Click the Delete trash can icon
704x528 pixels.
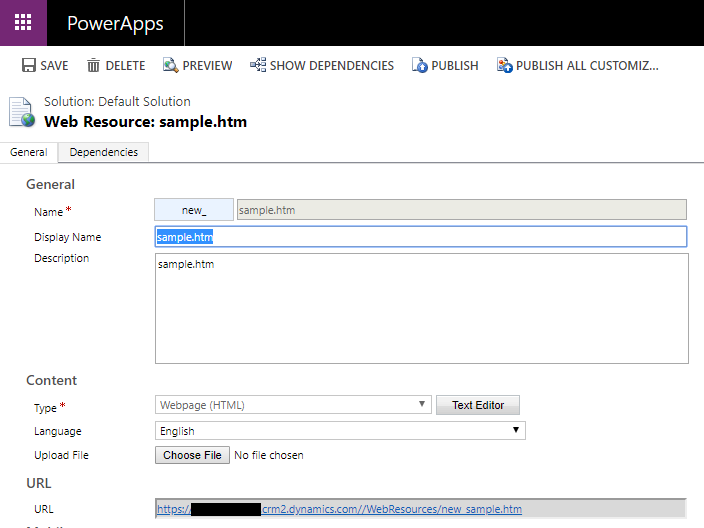93,65
